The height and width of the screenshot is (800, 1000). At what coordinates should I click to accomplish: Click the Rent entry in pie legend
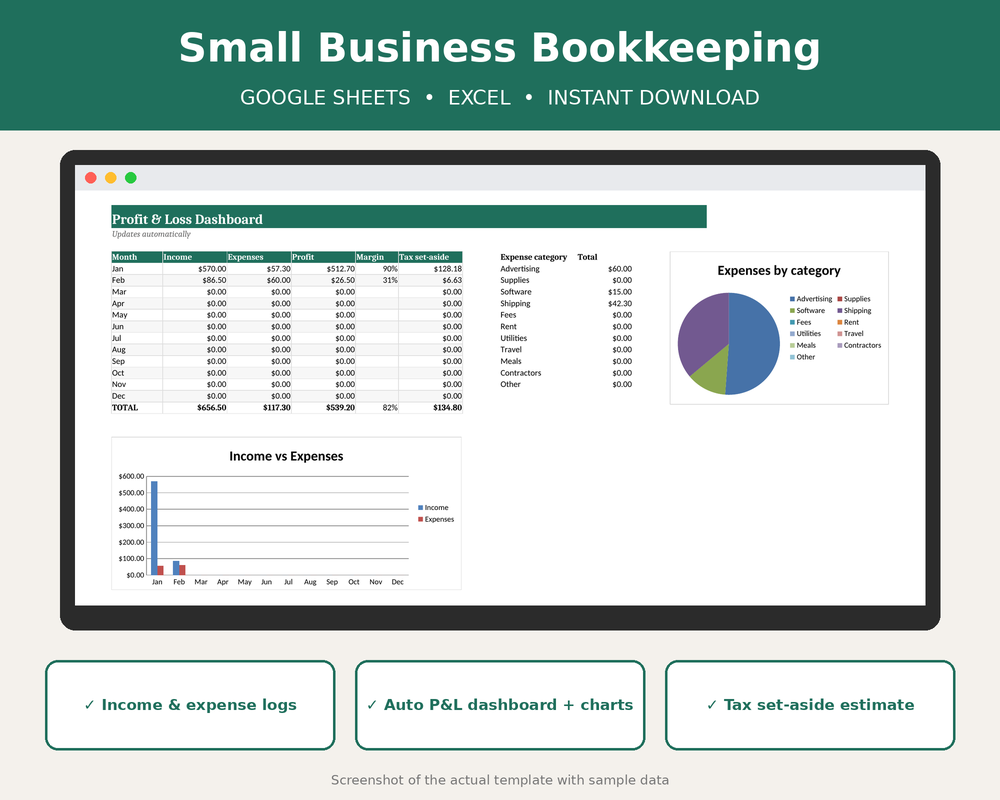pyautogui.click(x=848, y=323)
